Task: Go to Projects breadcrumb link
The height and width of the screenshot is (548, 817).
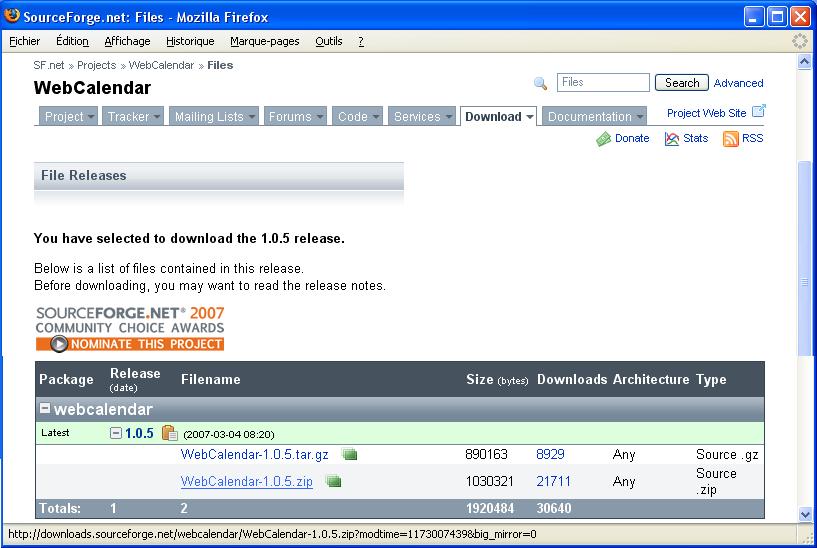Action: coord(96,65)
